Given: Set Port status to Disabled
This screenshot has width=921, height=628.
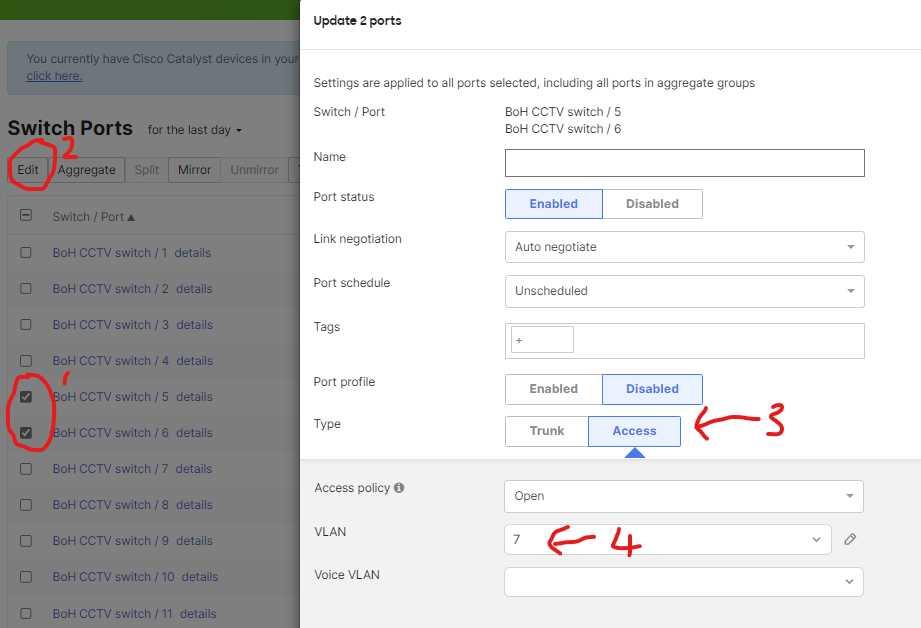Looking at the screenshot, I should [652, 203].
